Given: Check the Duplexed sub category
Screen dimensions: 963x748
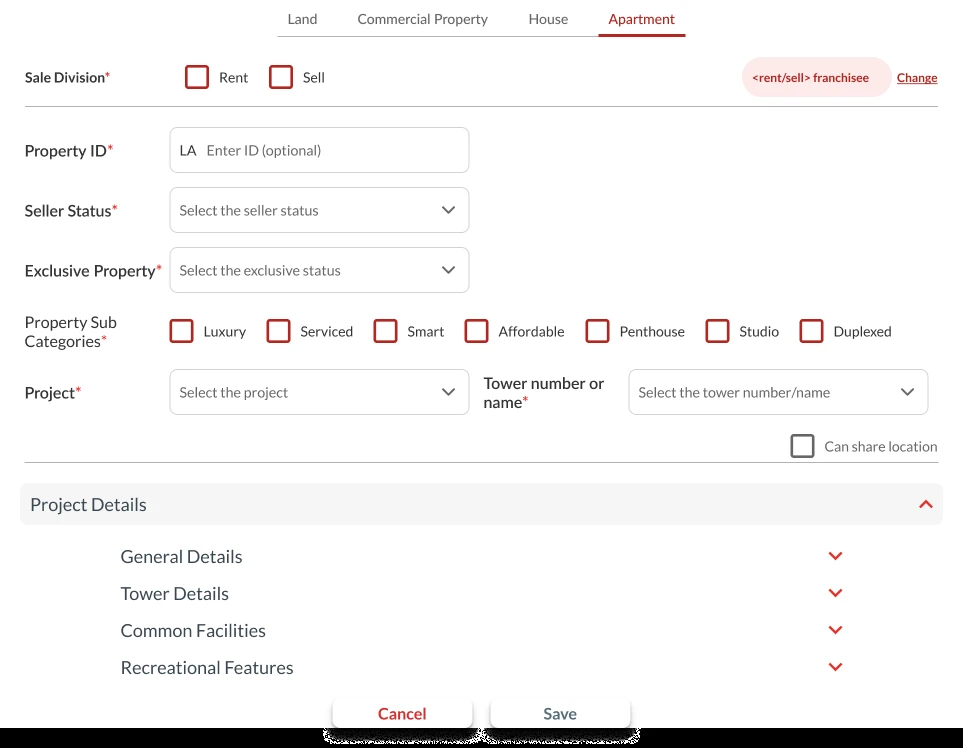Looking at the screenshot, I should click(x=811, y=331).
